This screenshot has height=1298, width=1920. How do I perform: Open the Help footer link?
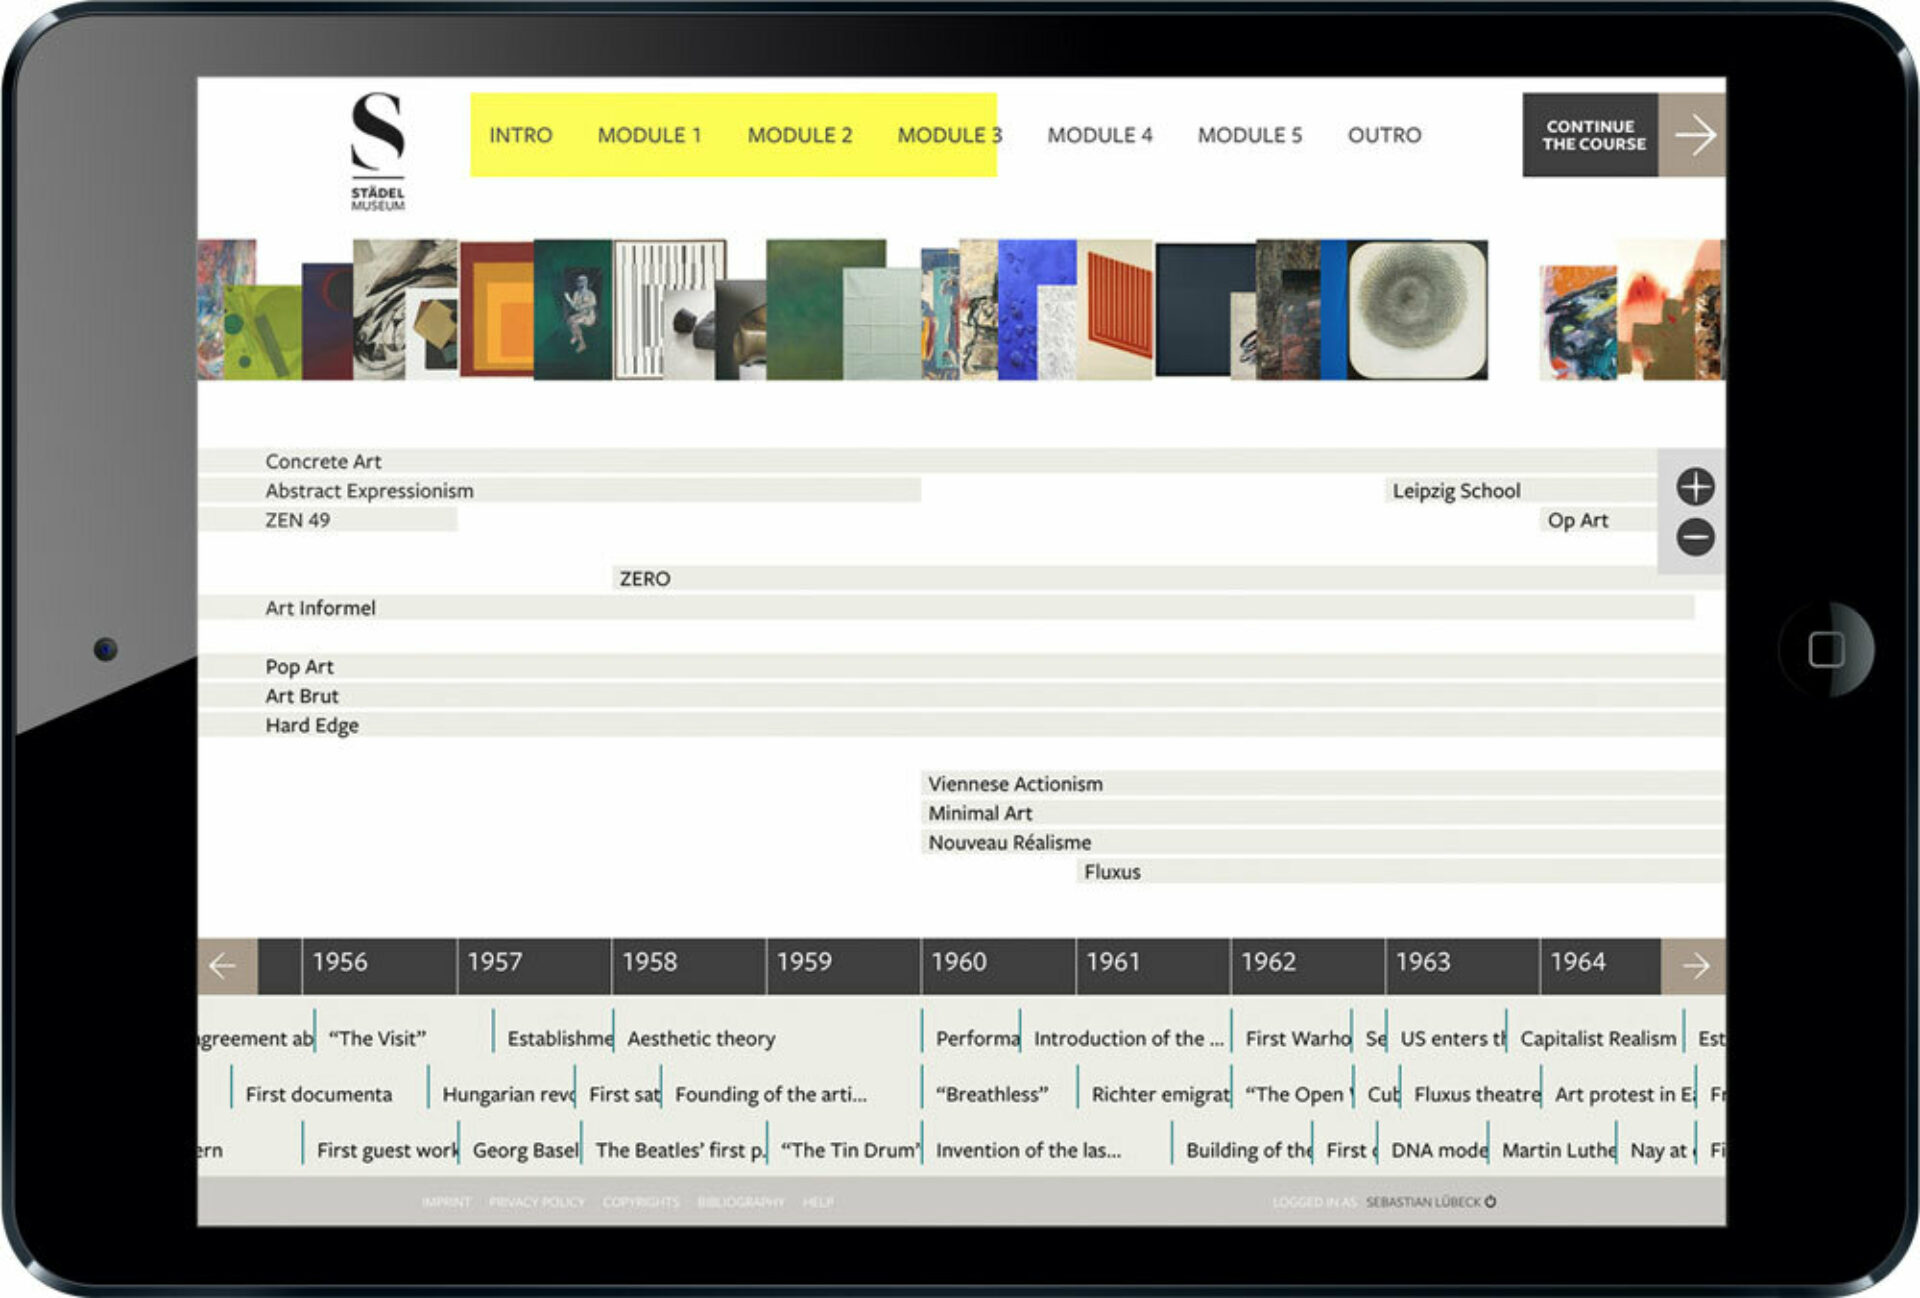[x=818, y=1202]
